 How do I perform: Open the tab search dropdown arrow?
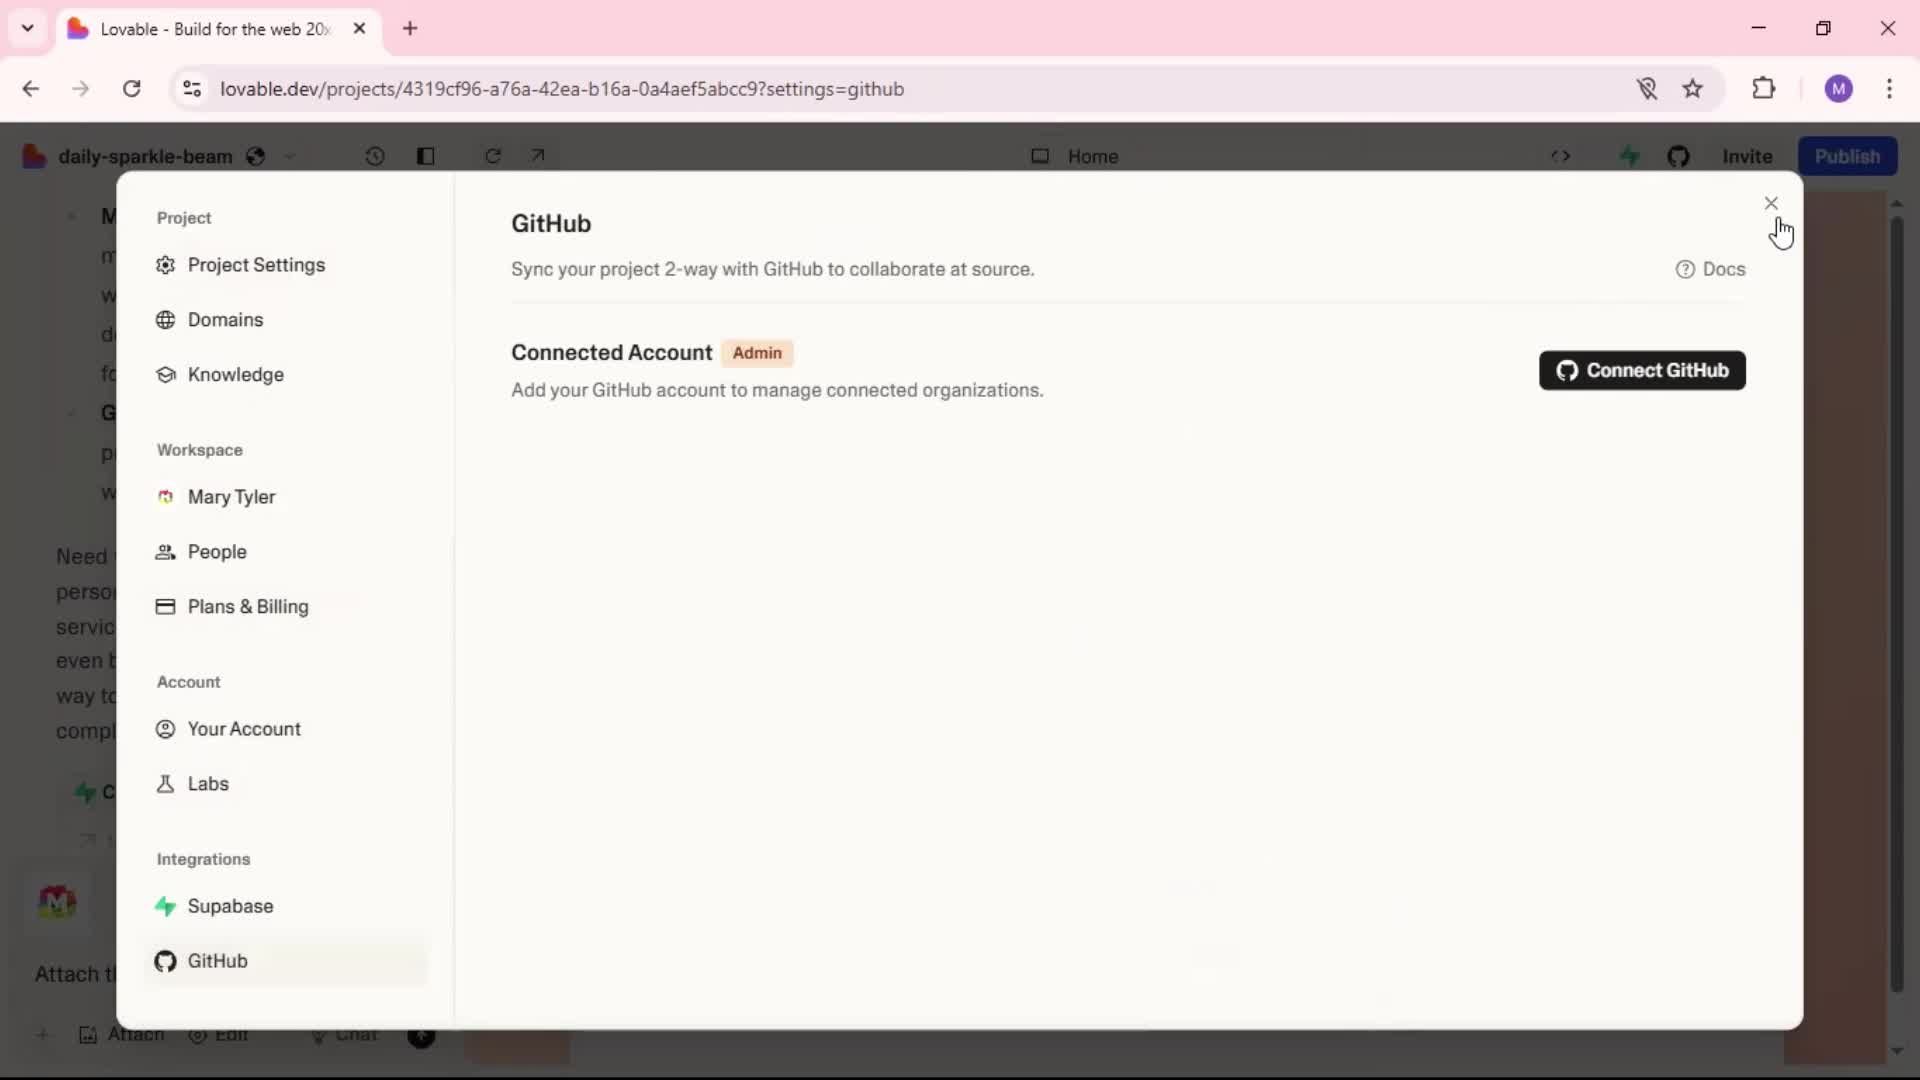(28, 28)
